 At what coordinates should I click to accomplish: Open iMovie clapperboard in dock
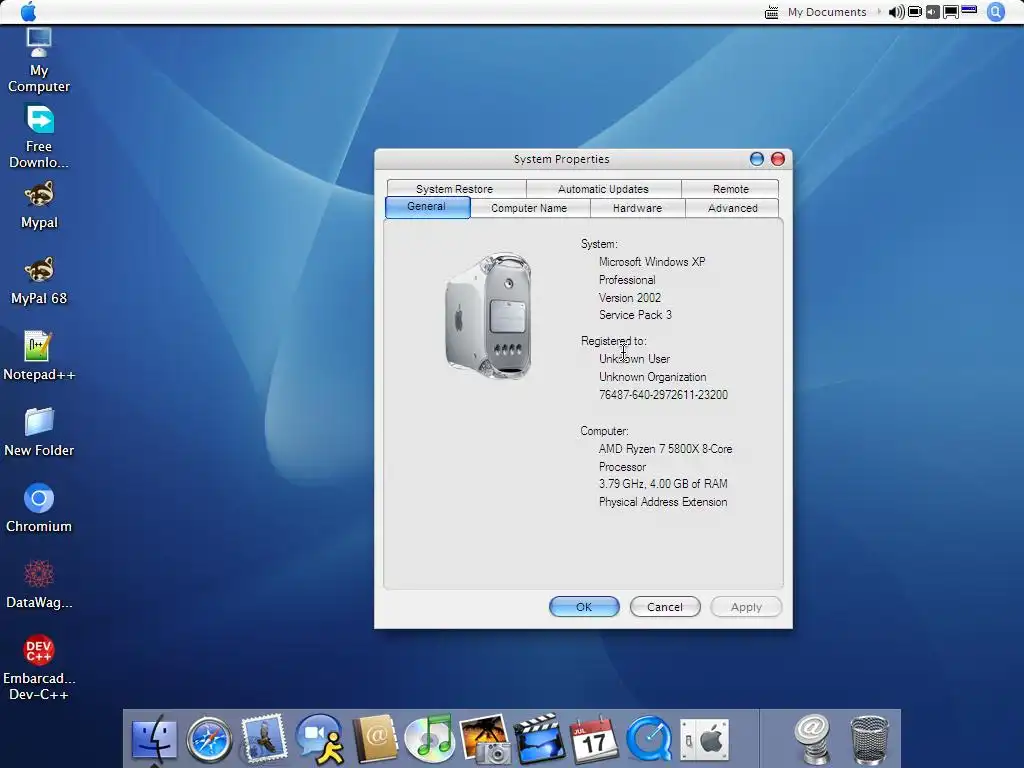[539, 739]
